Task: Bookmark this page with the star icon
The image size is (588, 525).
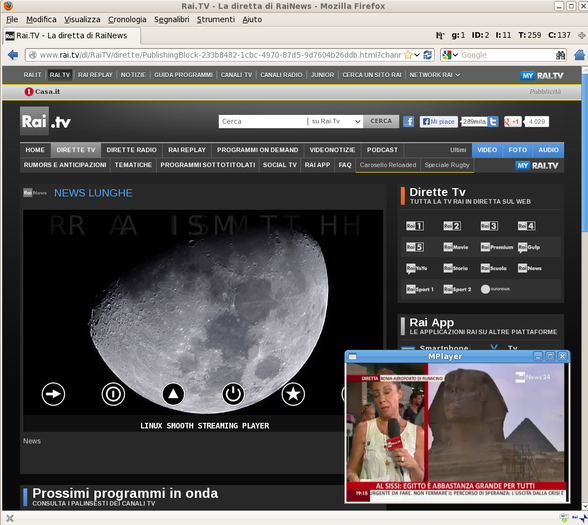Action: point(408,55)
